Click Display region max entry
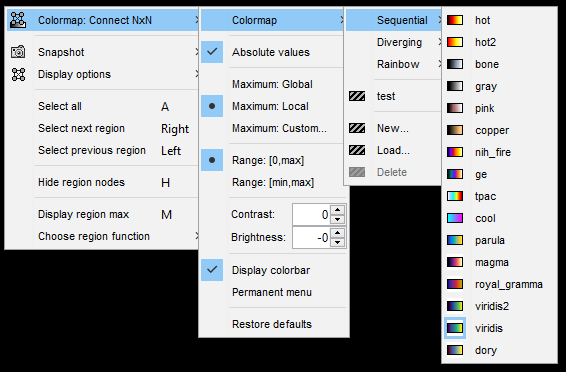This screenshot has width=566, height=372. [x=103, y=214]
